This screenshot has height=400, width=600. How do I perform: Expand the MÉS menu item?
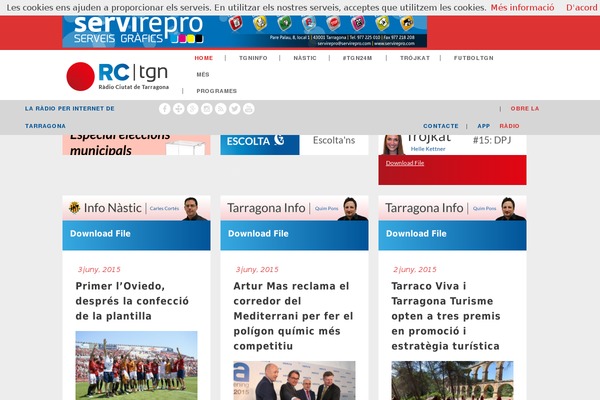pos(203,75)
